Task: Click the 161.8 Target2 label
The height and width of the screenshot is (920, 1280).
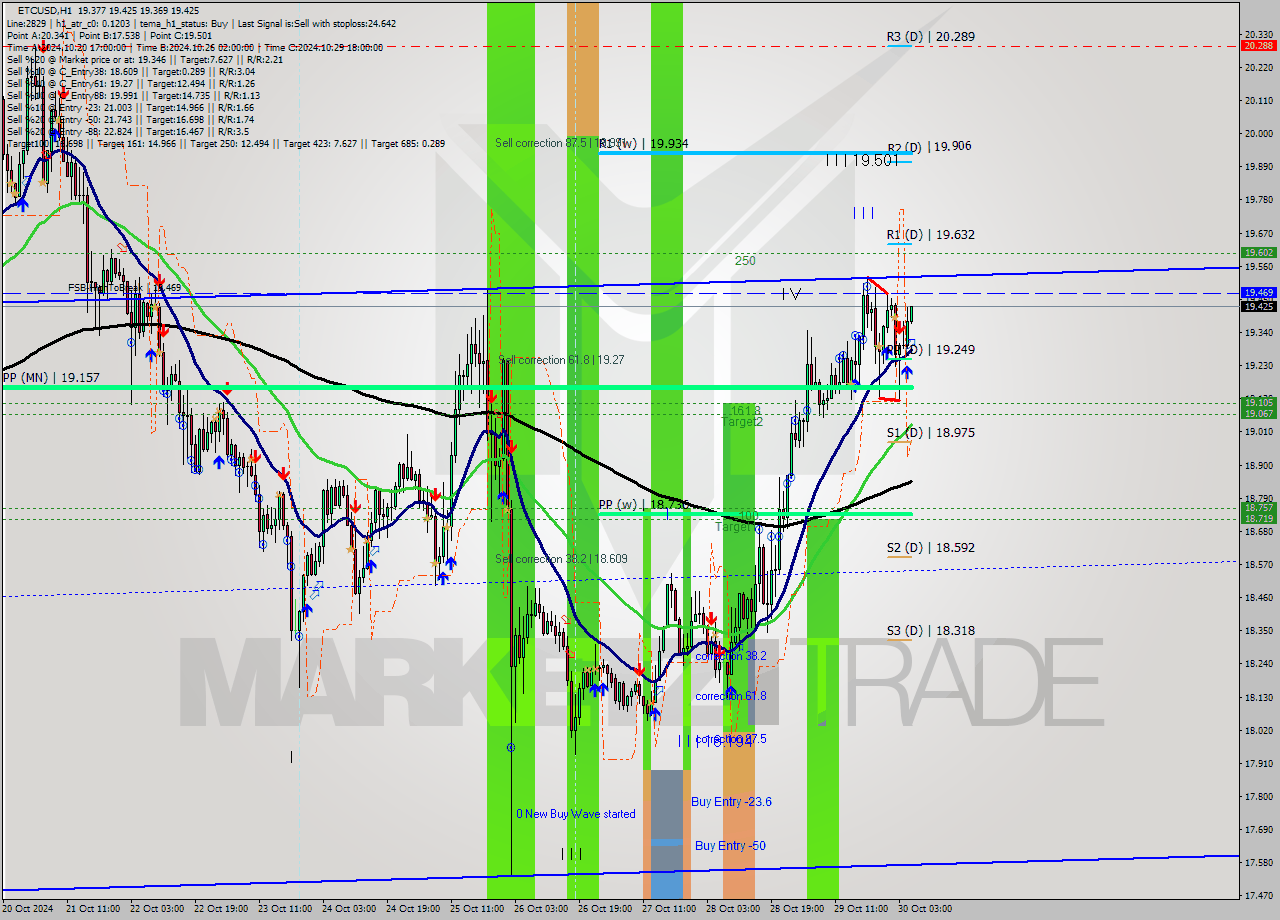Action: tap(743, 416)
